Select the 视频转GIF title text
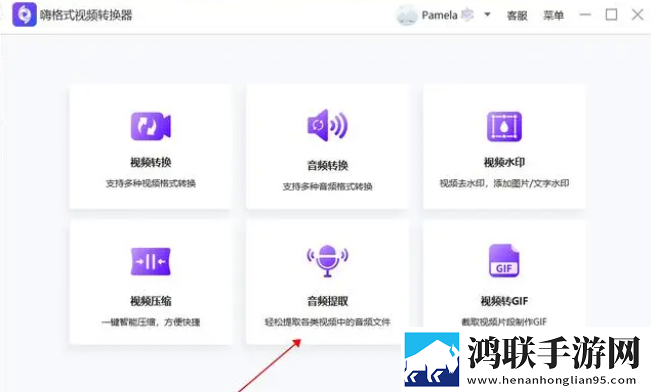The width and height of the screenshot is (651, 392). [x=504, y=301]
